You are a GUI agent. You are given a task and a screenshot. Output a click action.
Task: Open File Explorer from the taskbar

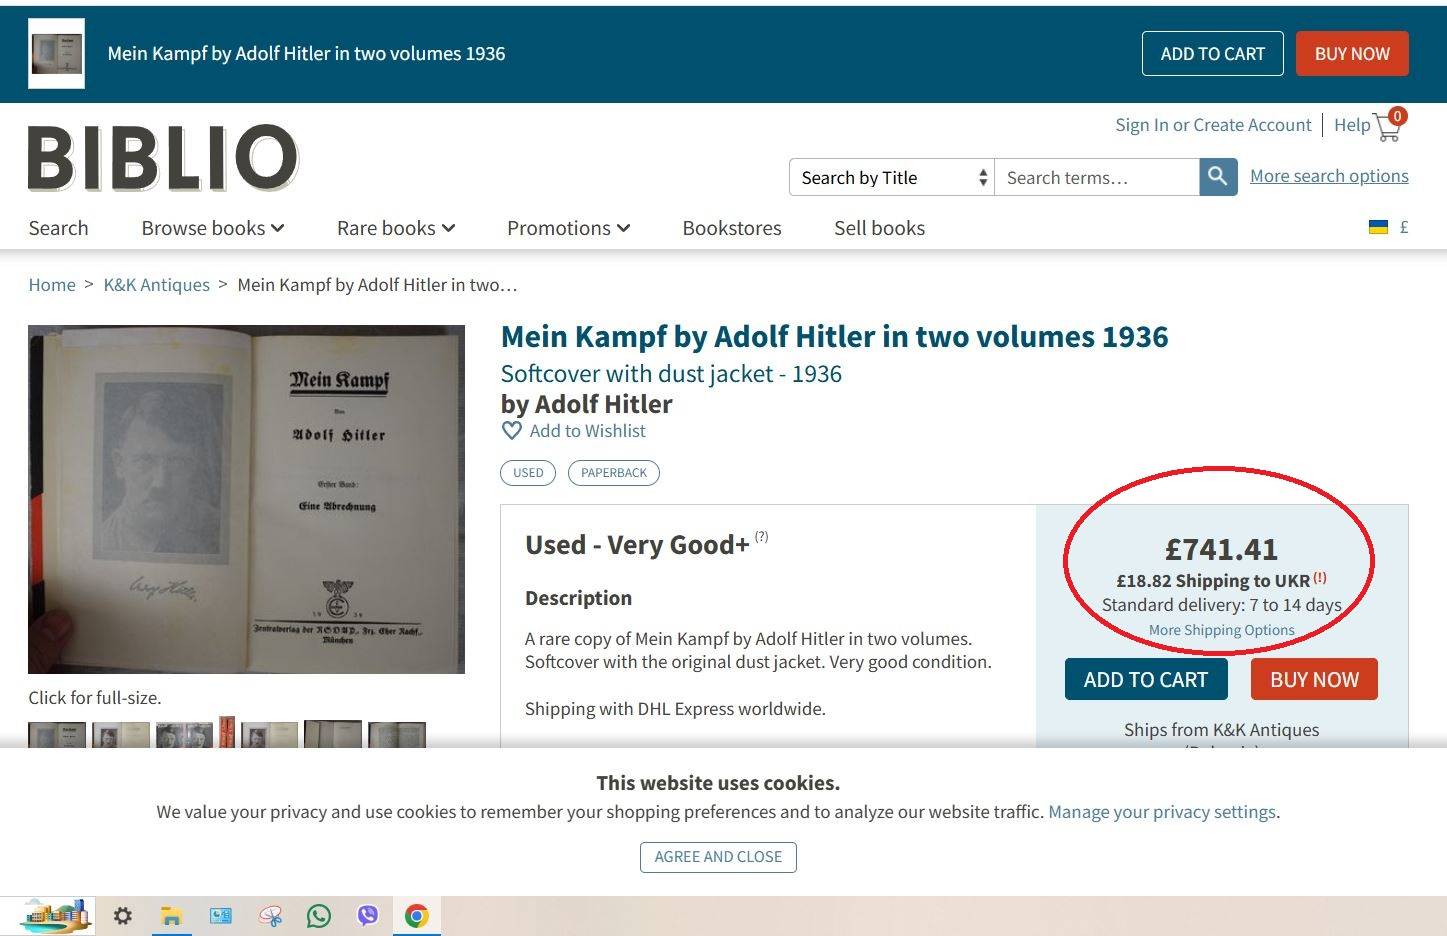pos(171,916)
